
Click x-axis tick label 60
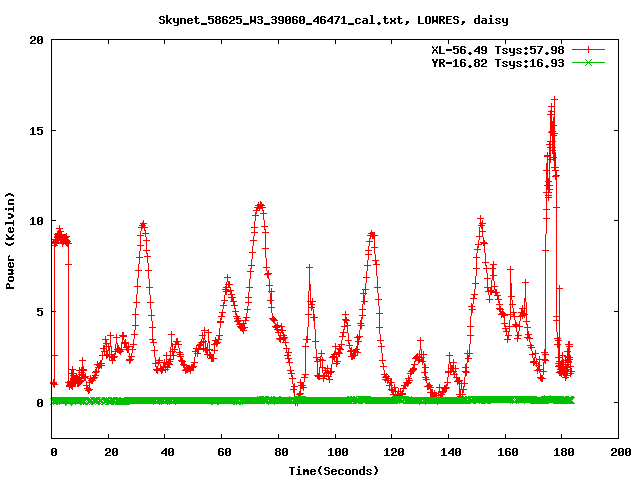click(224, 452)
